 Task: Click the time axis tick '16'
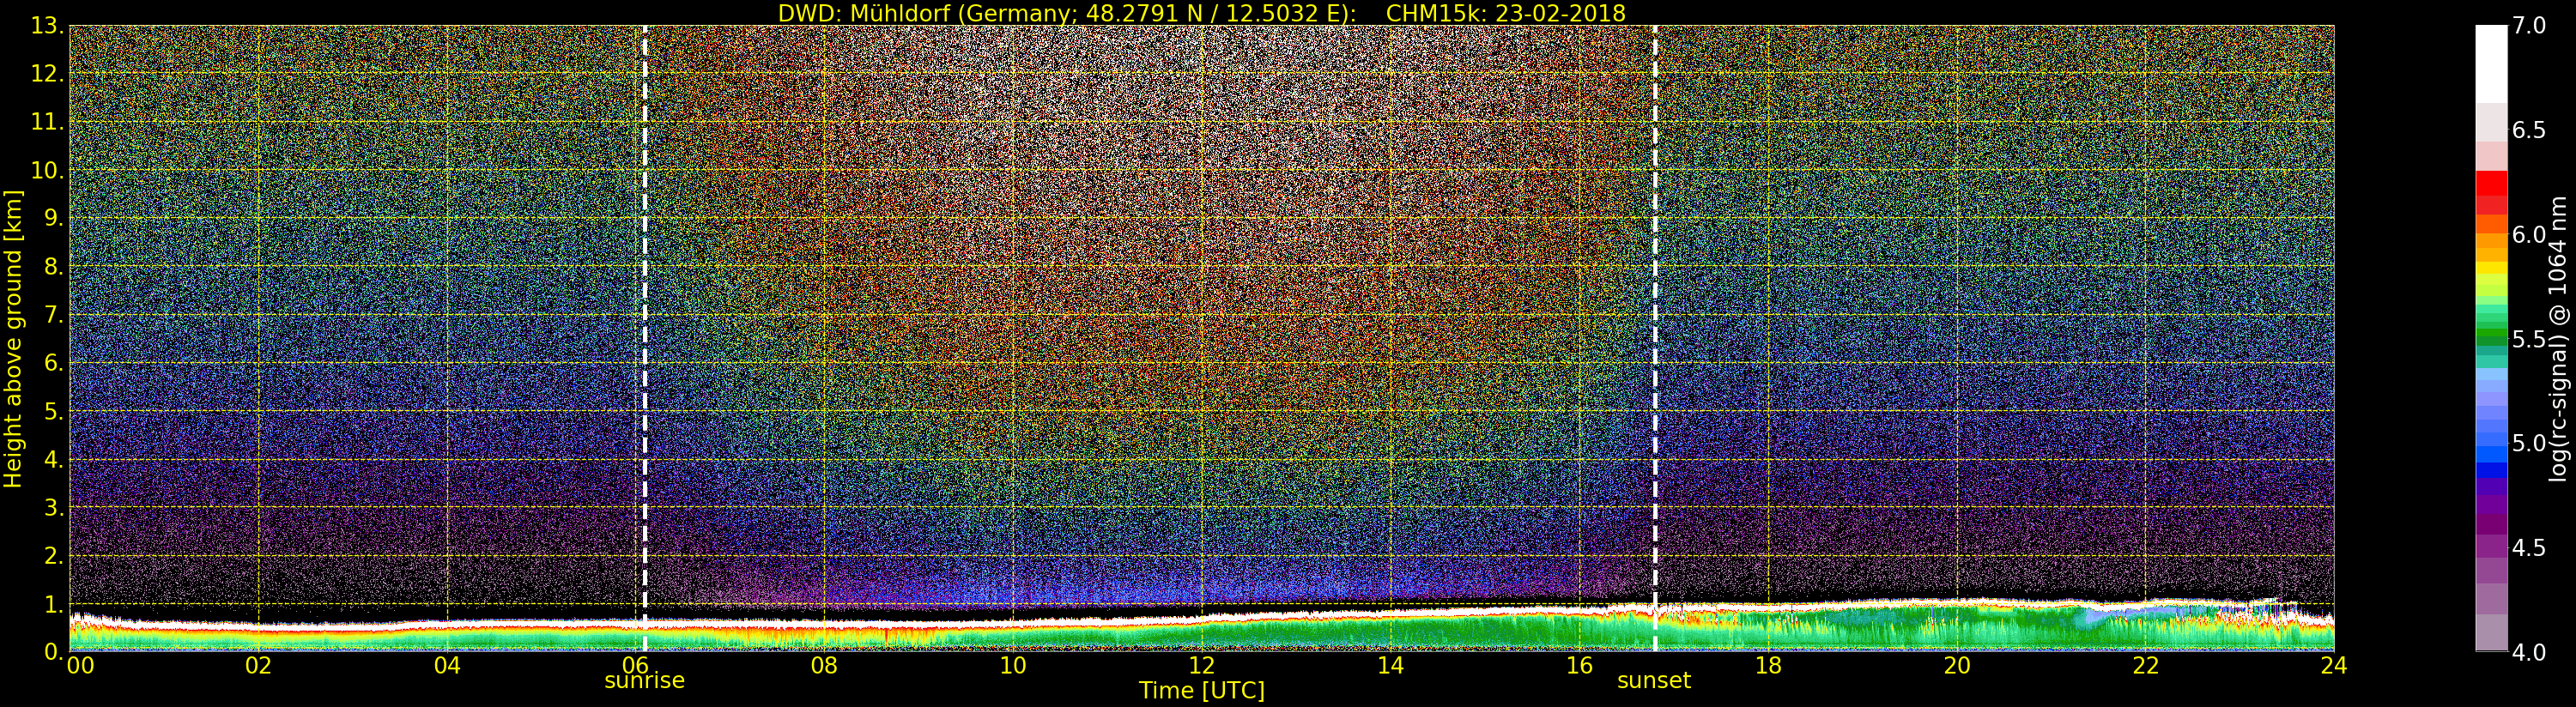coord(1579,665)
